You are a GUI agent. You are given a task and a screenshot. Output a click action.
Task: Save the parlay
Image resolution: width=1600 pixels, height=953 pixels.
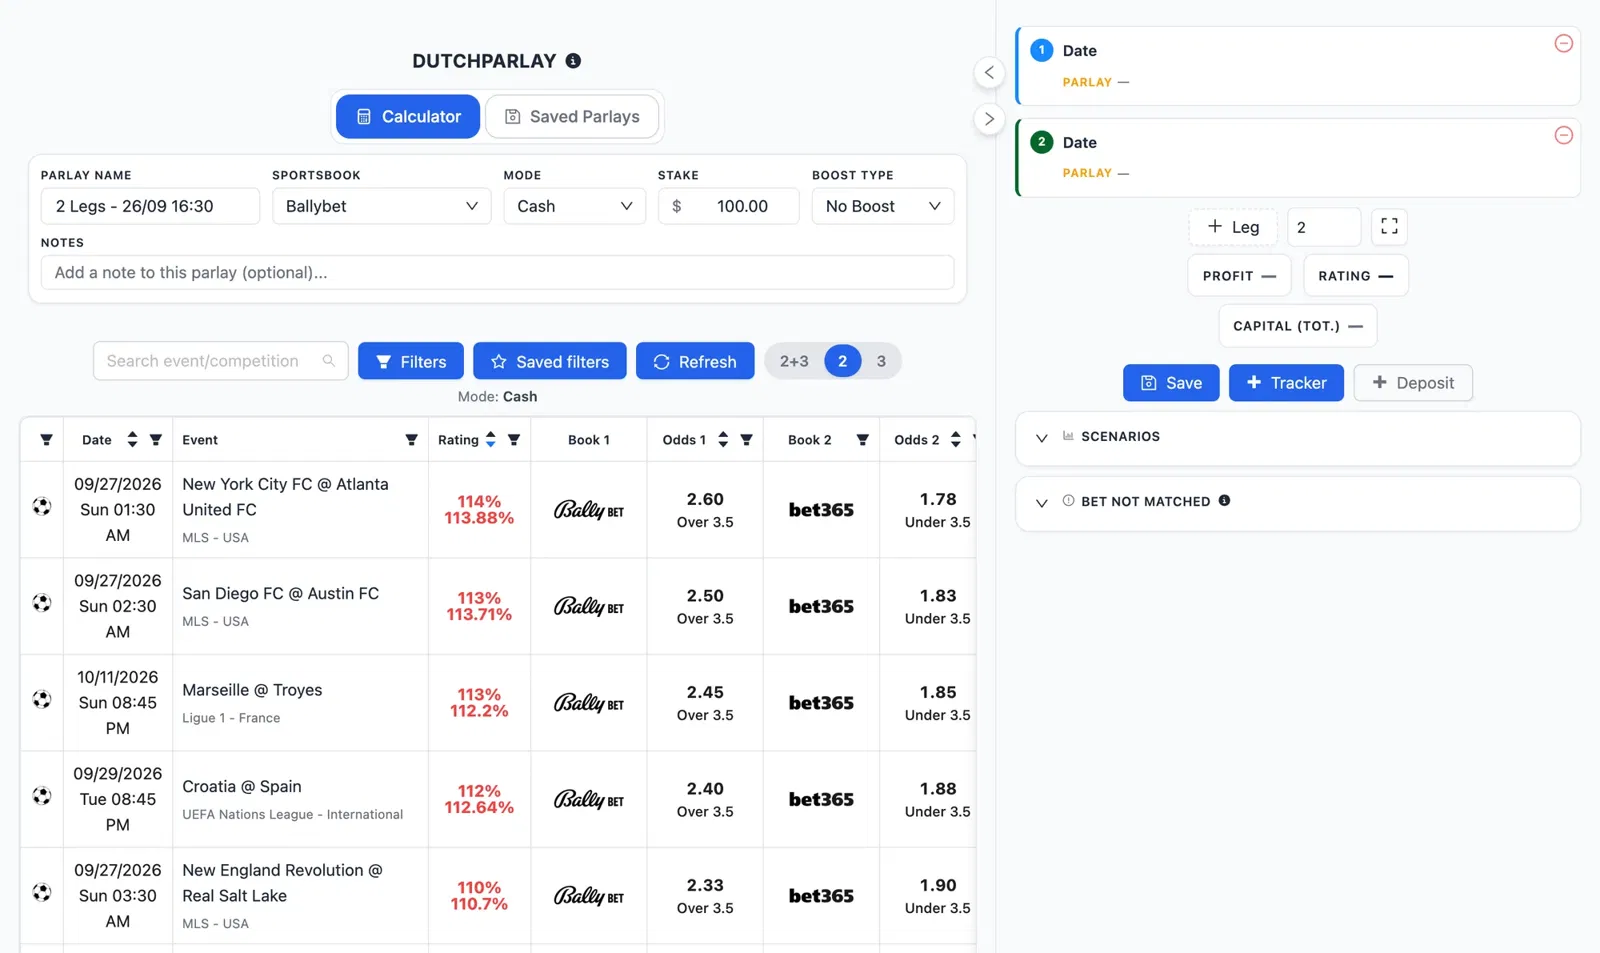[1171, 383]
